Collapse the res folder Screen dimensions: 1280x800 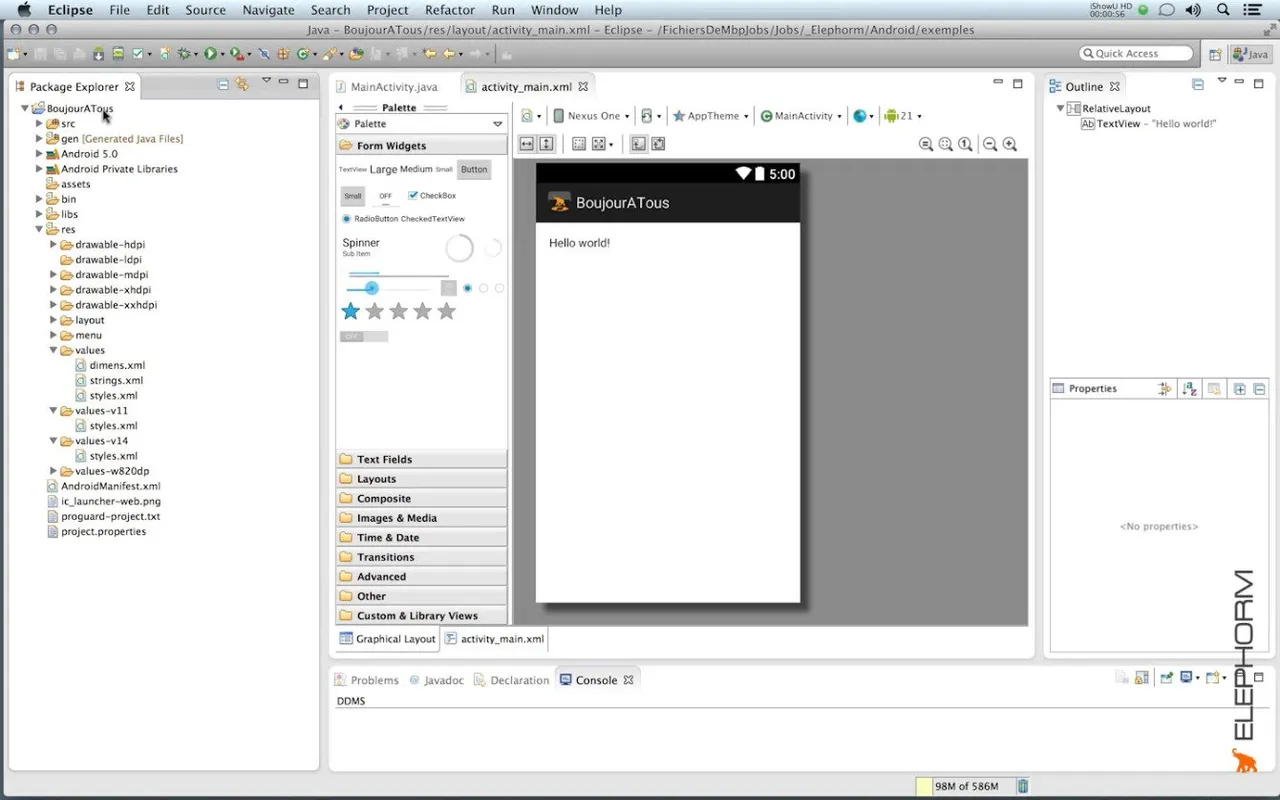40,230
